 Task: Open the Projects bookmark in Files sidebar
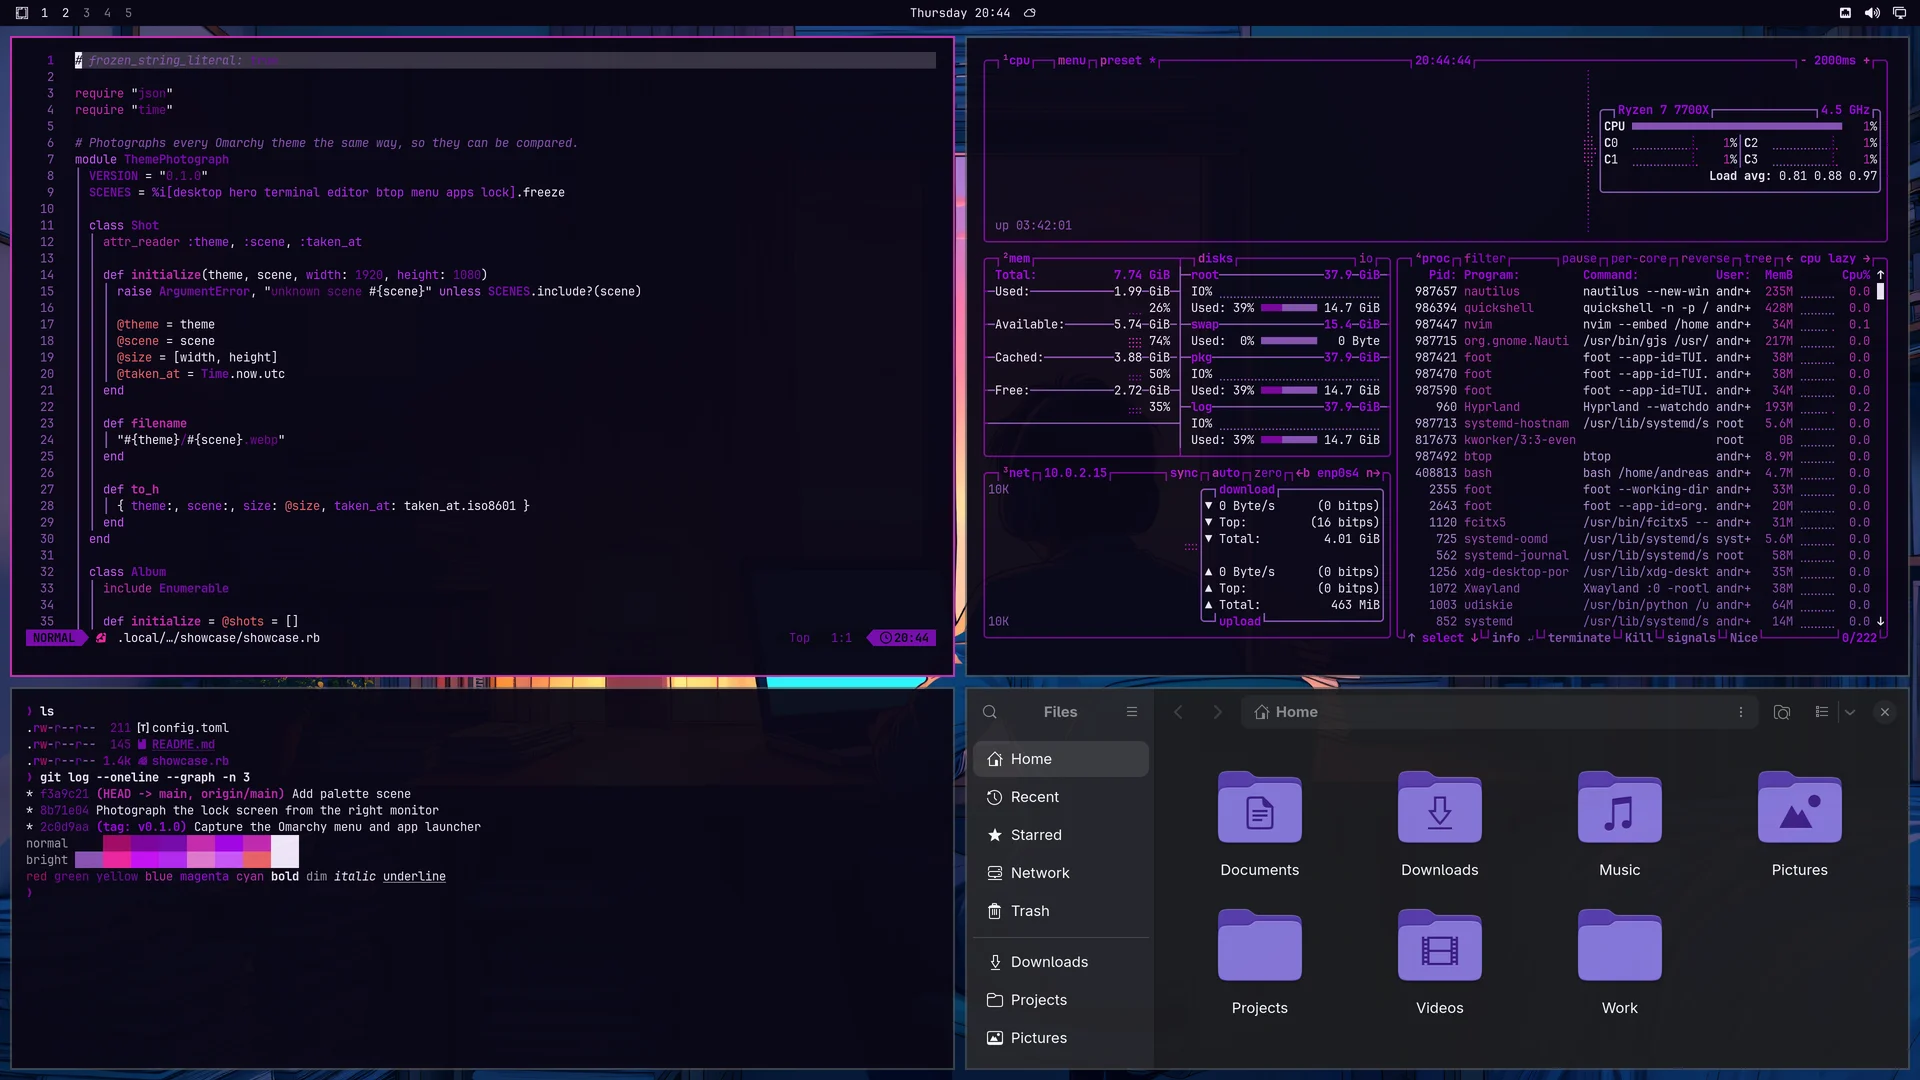[x=1061, y=1000]
